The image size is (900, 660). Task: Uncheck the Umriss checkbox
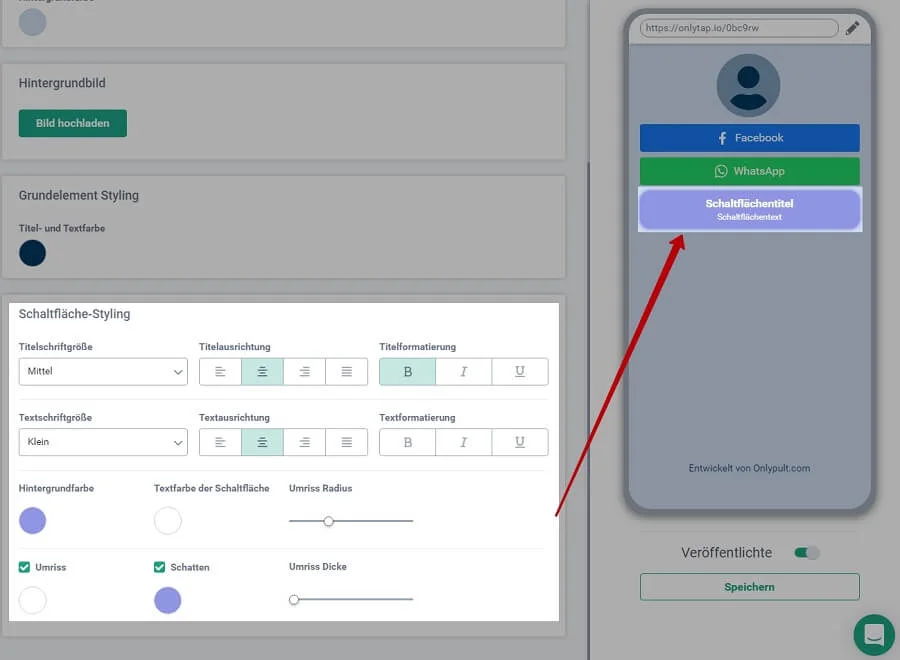[x=25, y=567]
